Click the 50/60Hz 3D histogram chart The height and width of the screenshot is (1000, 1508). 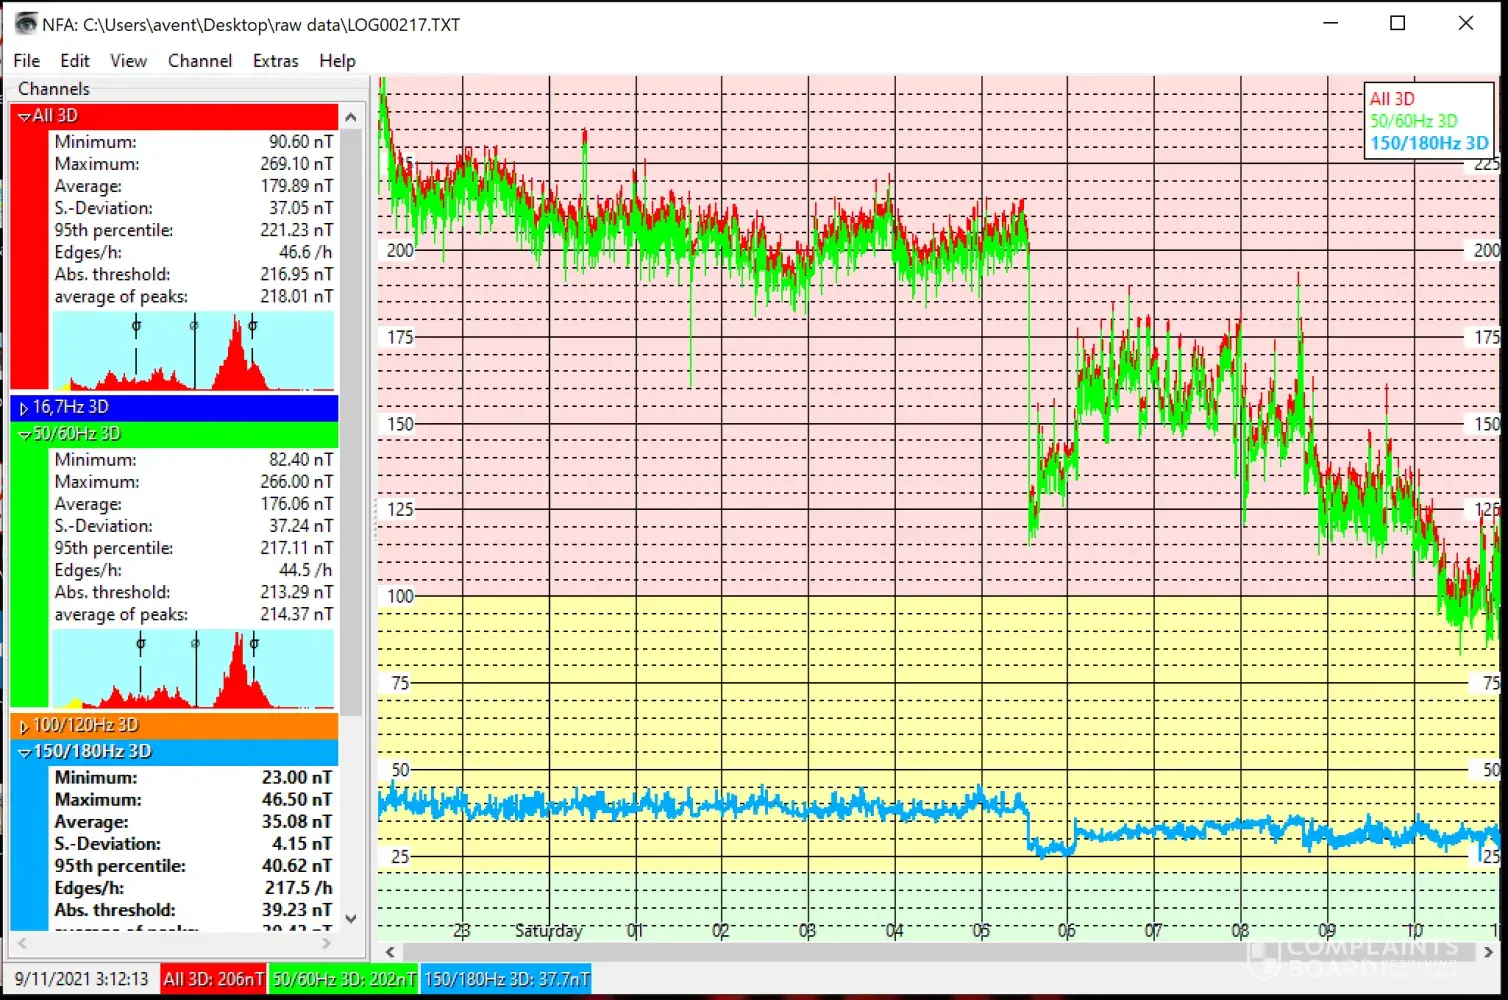coord(193,669)
